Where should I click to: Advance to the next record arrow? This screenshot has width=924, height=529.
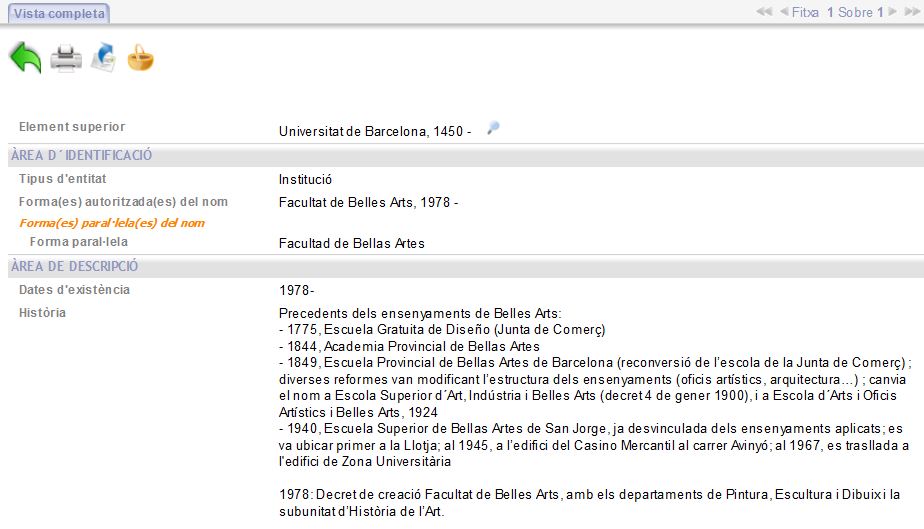(x=893, y=12)
